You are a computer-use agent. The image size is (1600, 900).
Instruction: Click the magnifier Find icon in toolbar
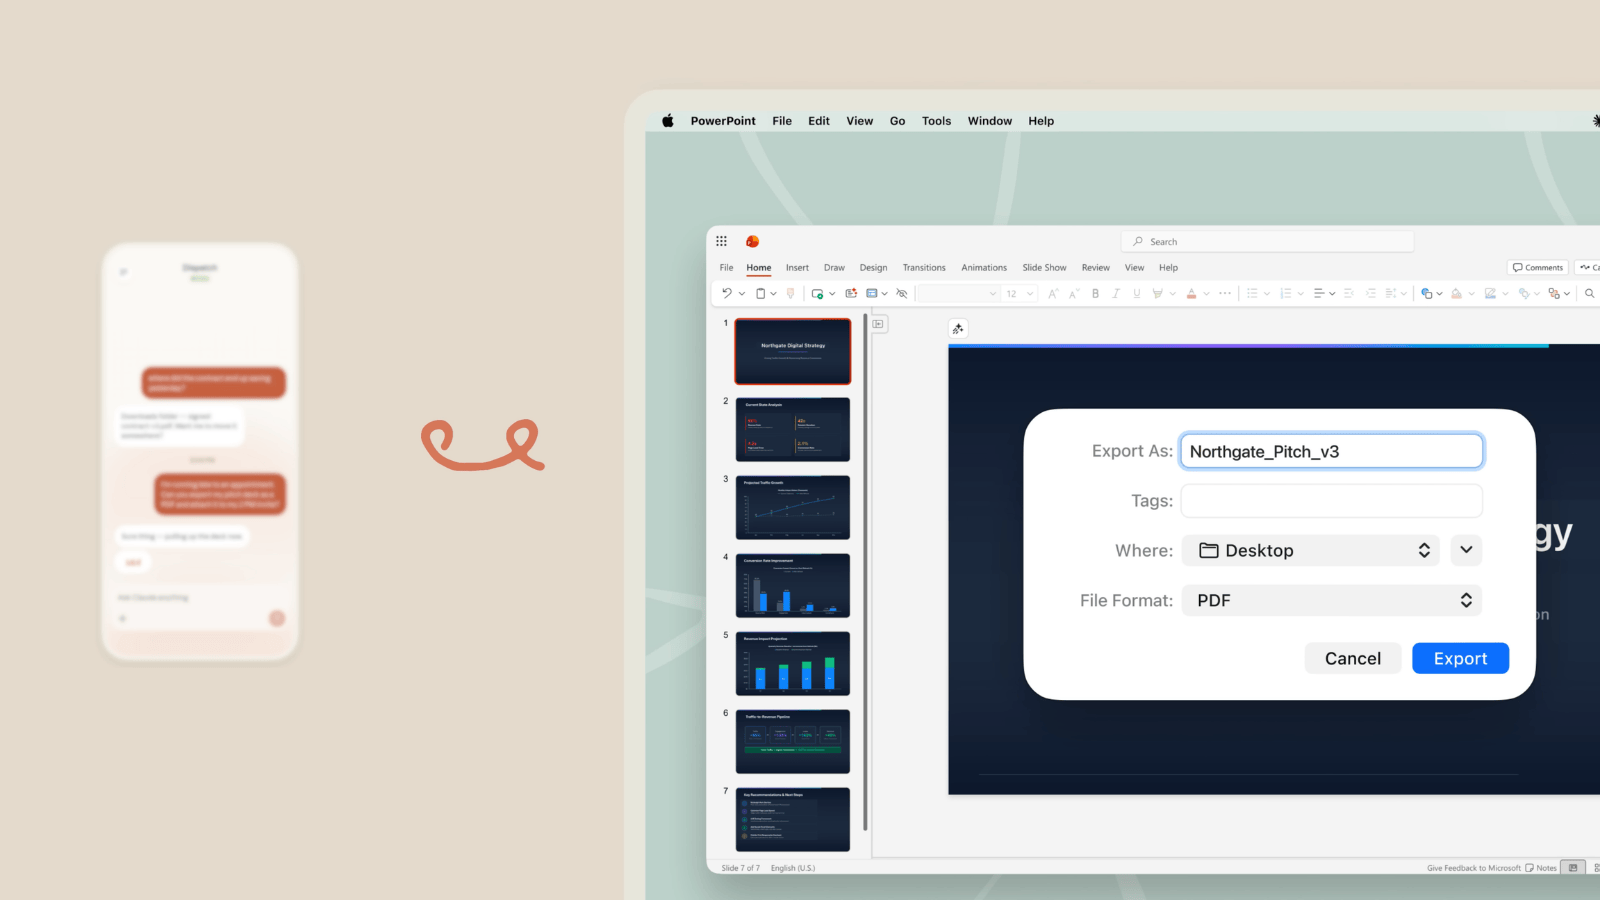[x=1589, y=293]
